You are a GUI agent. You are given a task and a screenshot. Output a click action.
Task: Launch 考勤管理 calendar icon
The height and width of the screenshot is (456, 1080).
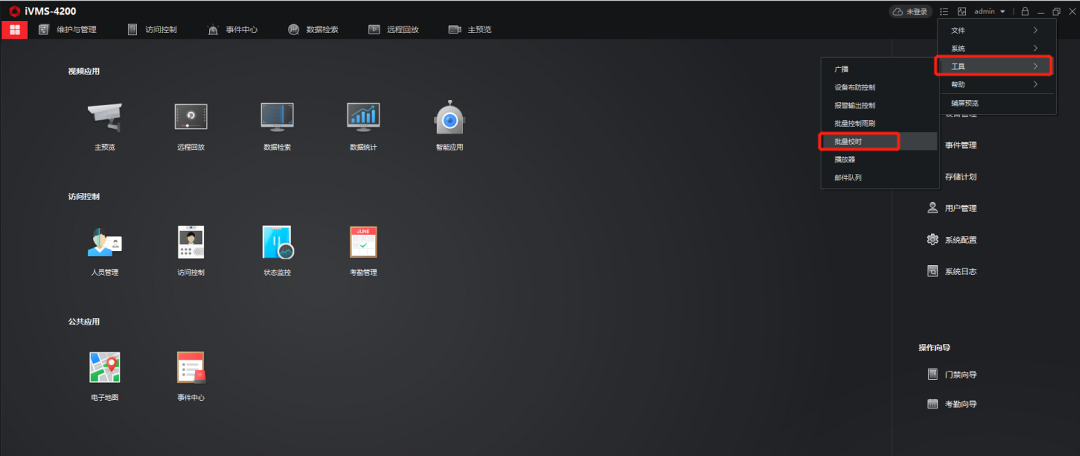coord(363,243)
